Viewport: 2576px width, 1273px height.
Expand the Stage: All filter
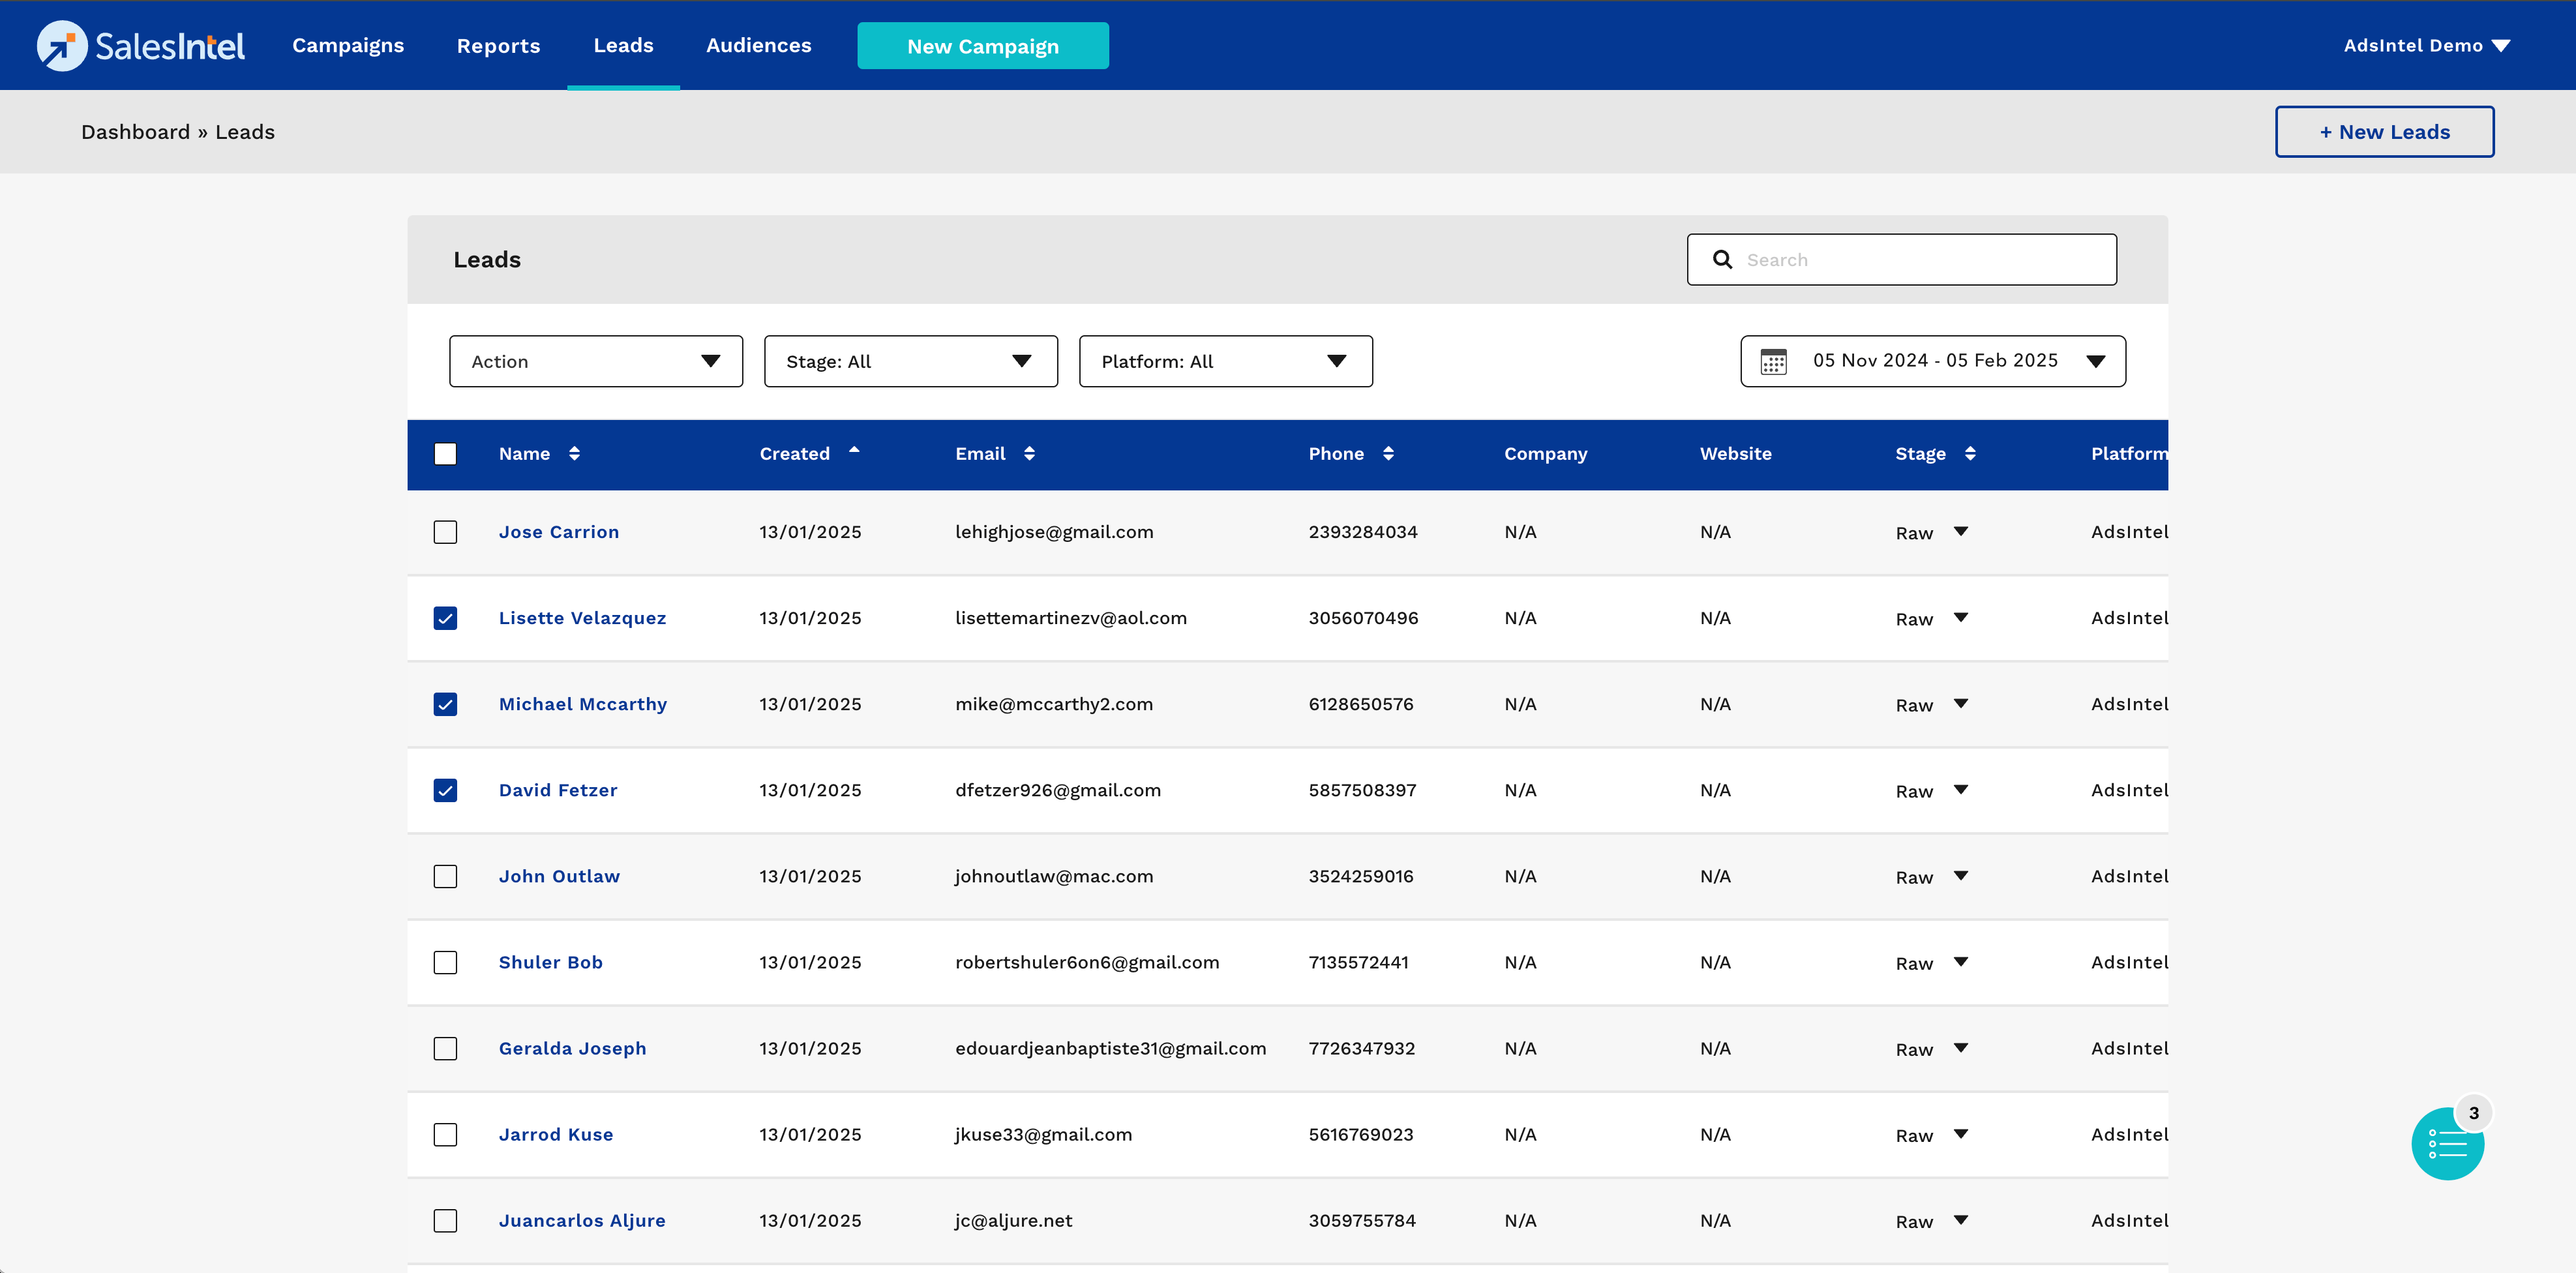click(x=910, y=362)
